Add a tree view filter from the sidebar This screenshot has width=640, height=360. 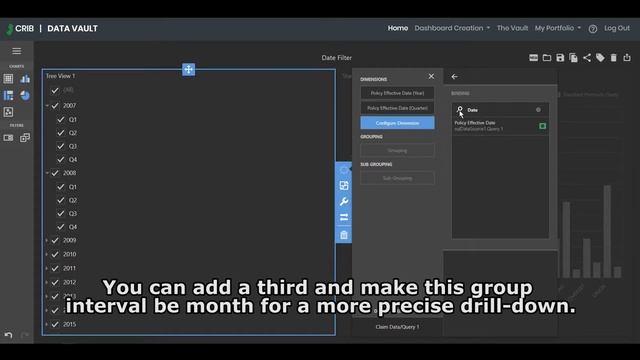pyautogui.click(x=25, y=138)
